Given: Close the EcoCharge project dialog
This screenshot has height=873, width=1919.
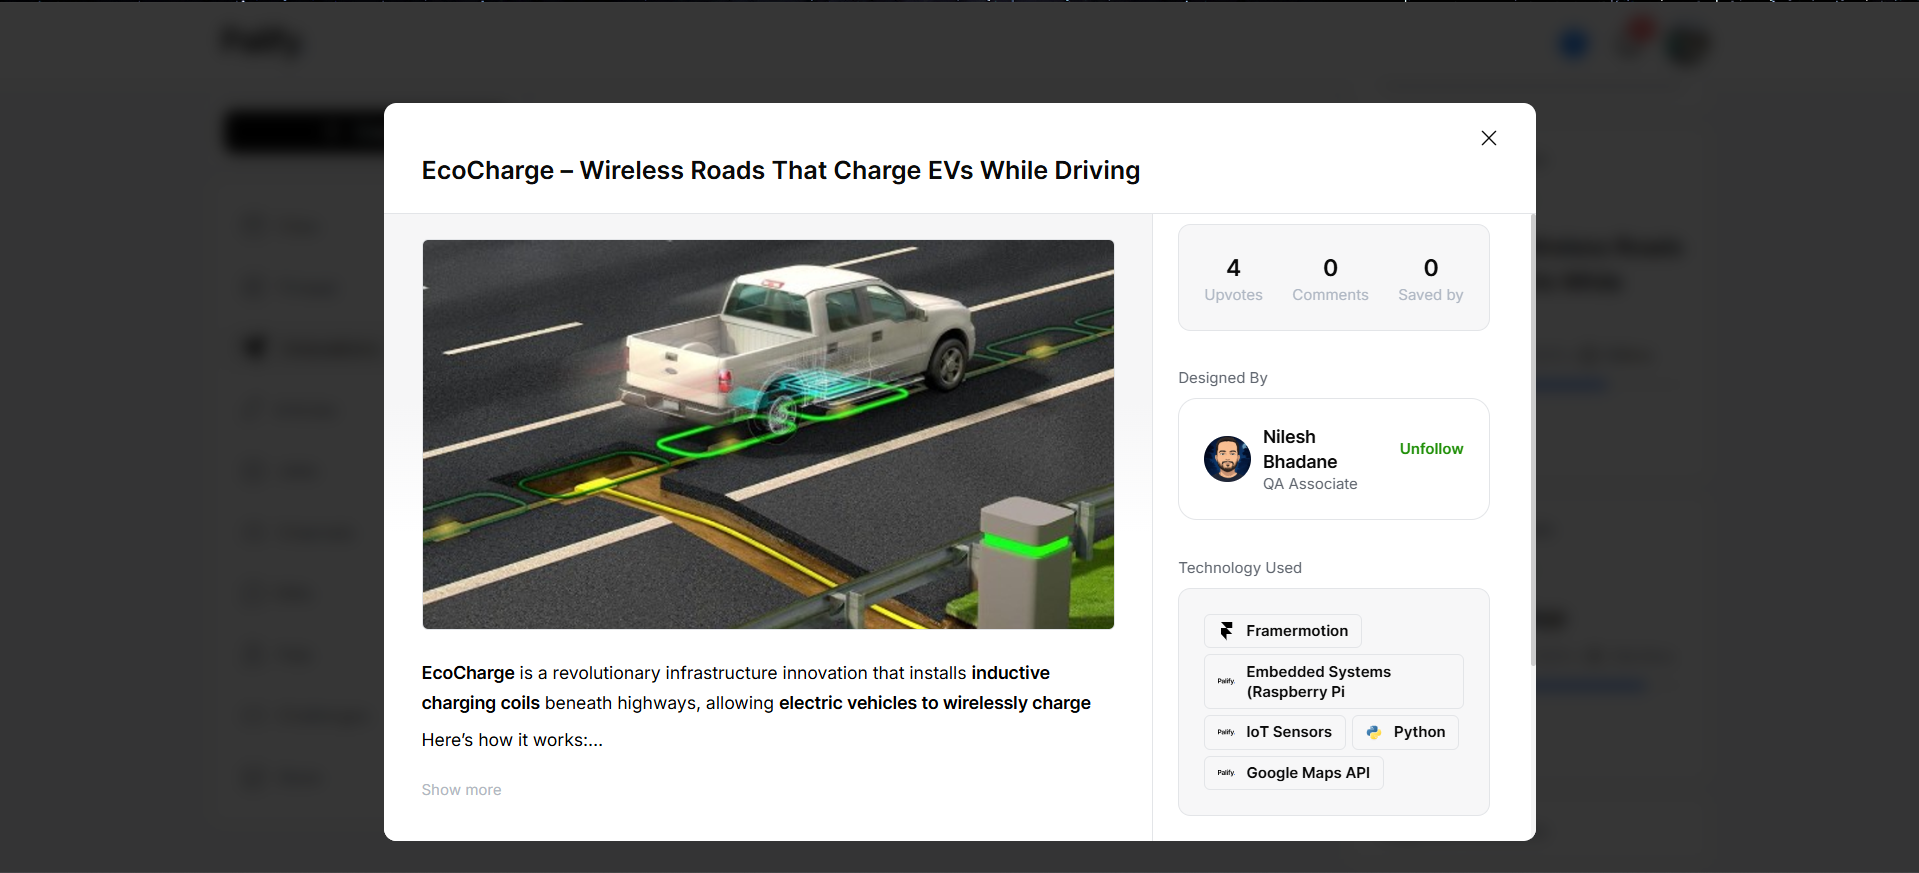Looking at the screenshot, I should tap(1488, 138).
